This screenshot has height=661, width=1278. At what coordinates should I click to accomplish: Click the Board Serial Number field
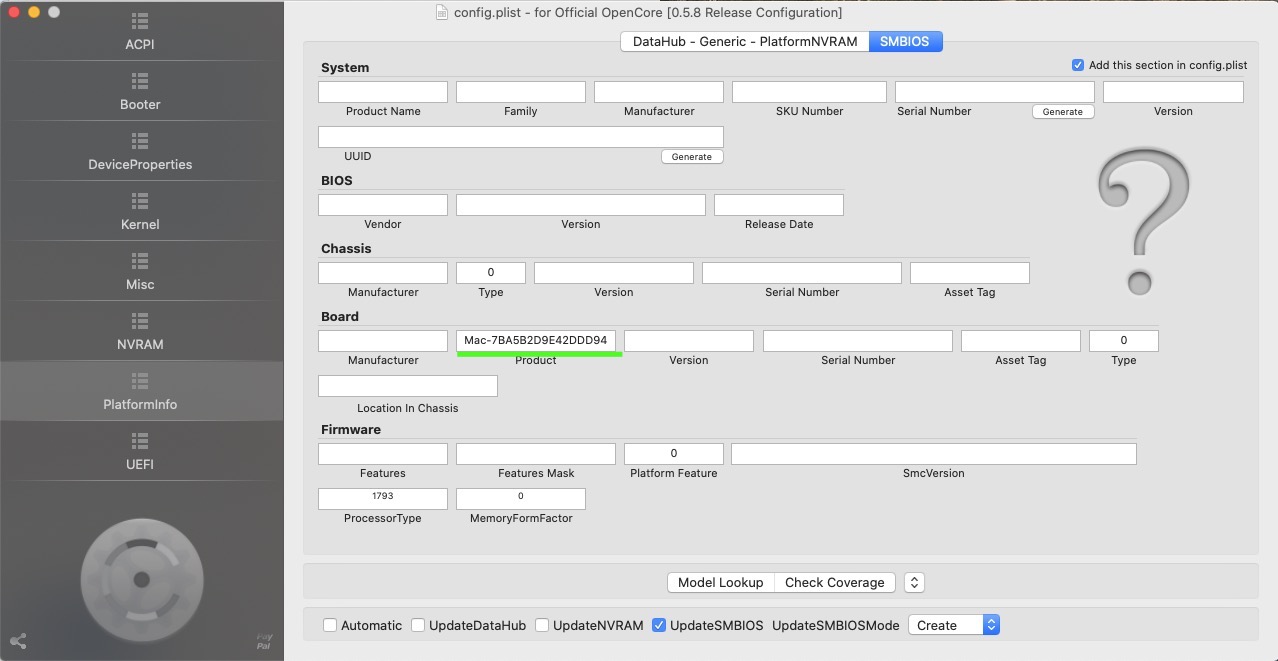[858, 341]
